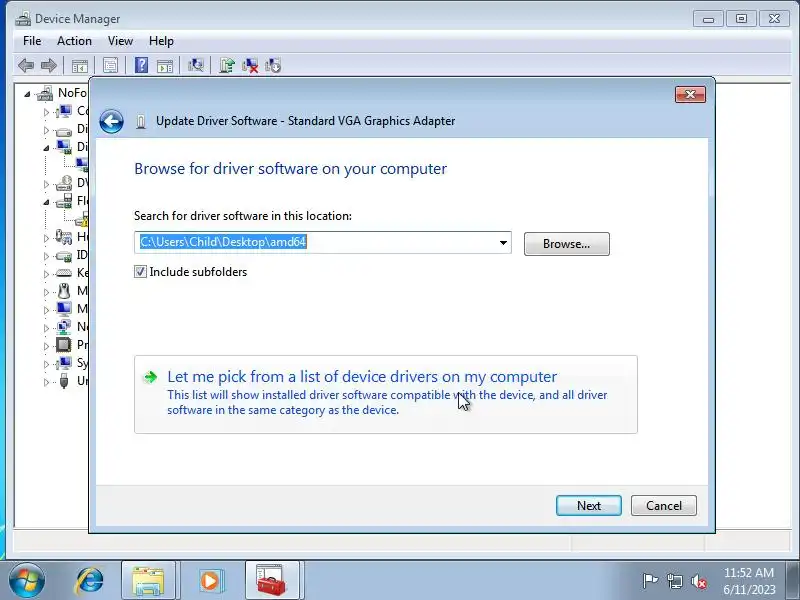Screen dimensions: 800x600
Task: Click the Next button
Action: pos(589,506)
